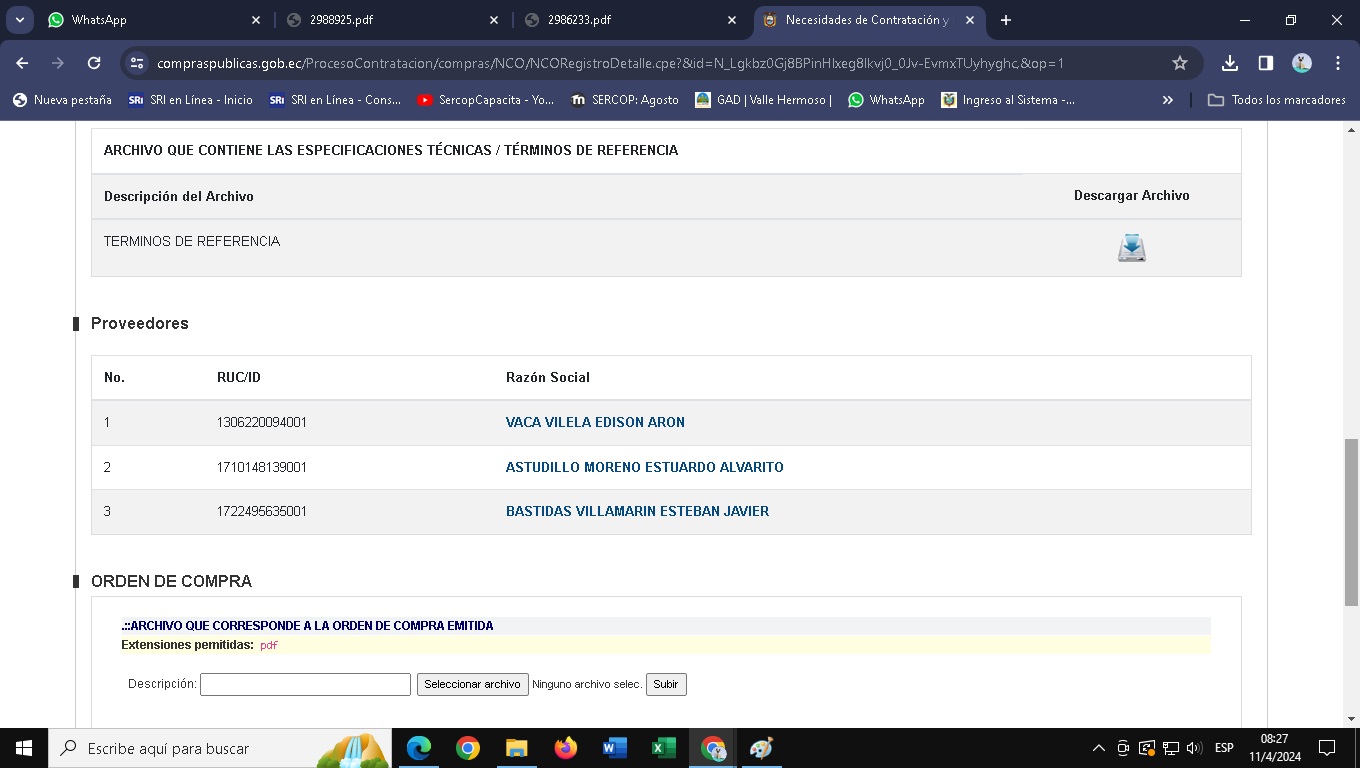Viewport: 1360px width, 768px height.
Task: Focus the Descripción text field
Action: point(305,684)
